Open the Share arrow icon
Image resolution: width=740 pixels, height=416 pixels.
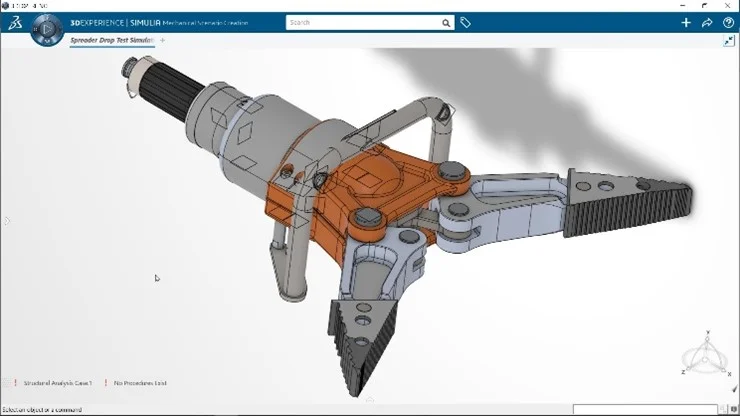pos(707,23)
